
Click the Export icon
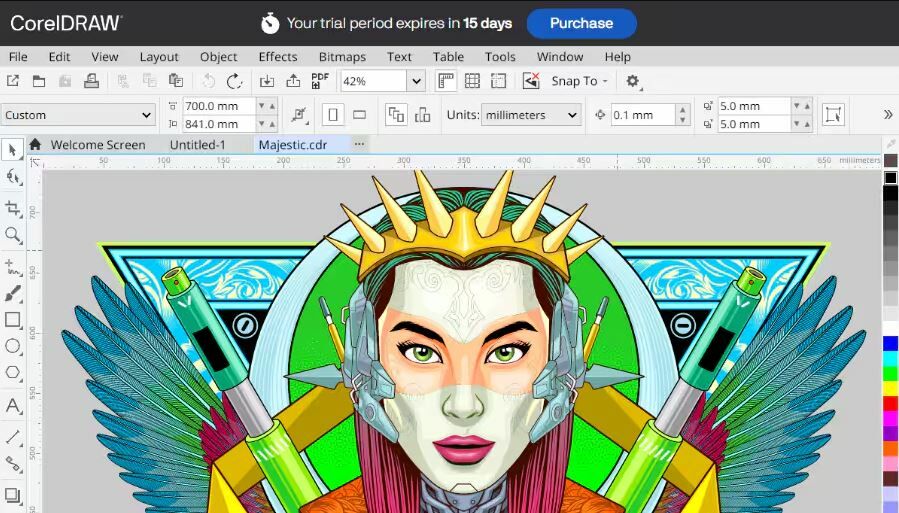coord(293,81)
